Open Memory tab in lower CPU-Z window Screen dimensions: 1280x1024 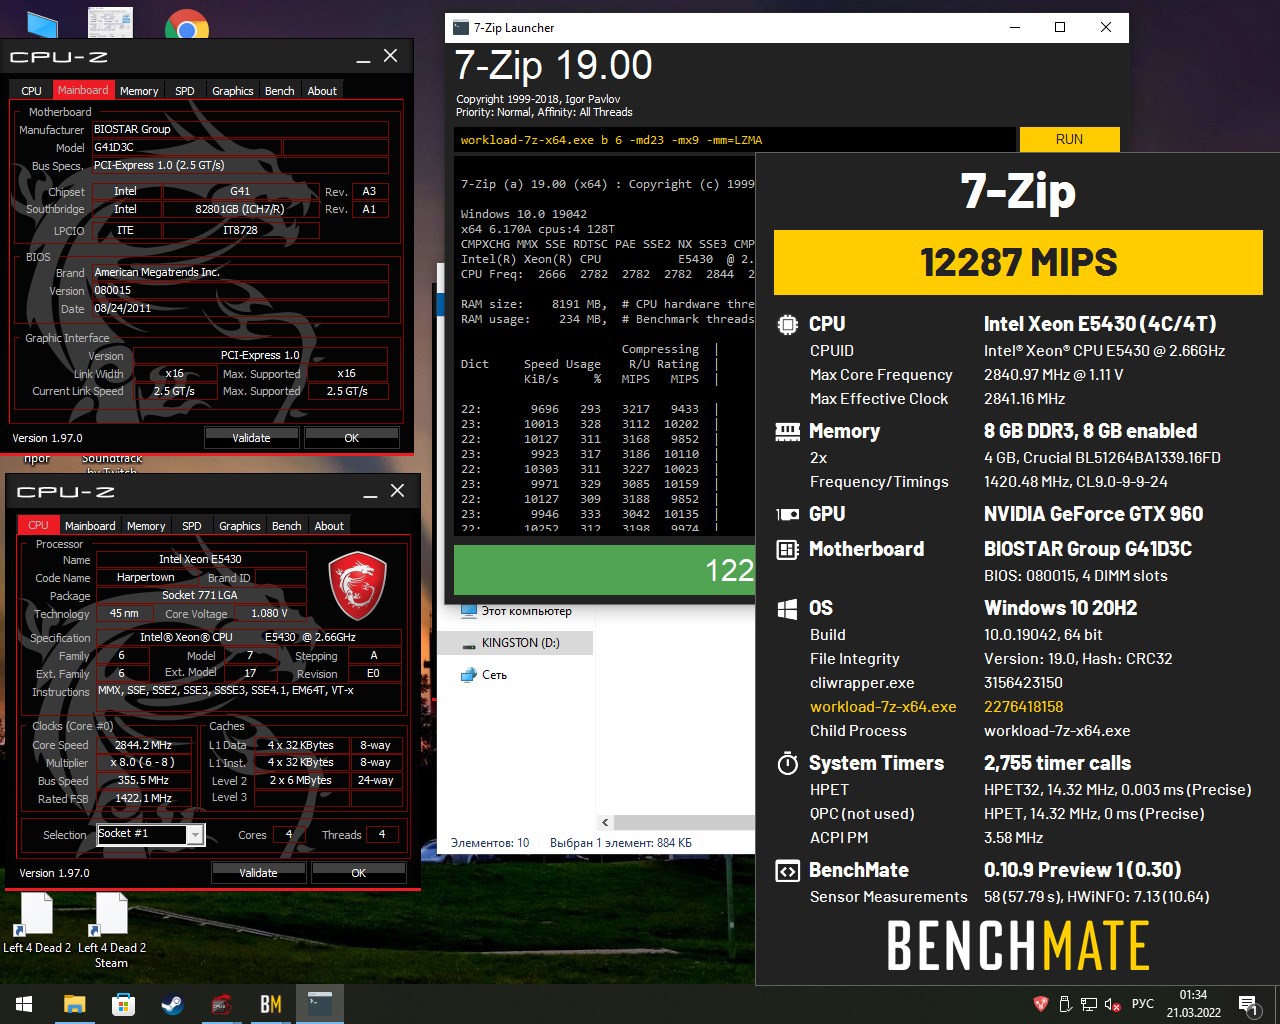tap(146, 526)
